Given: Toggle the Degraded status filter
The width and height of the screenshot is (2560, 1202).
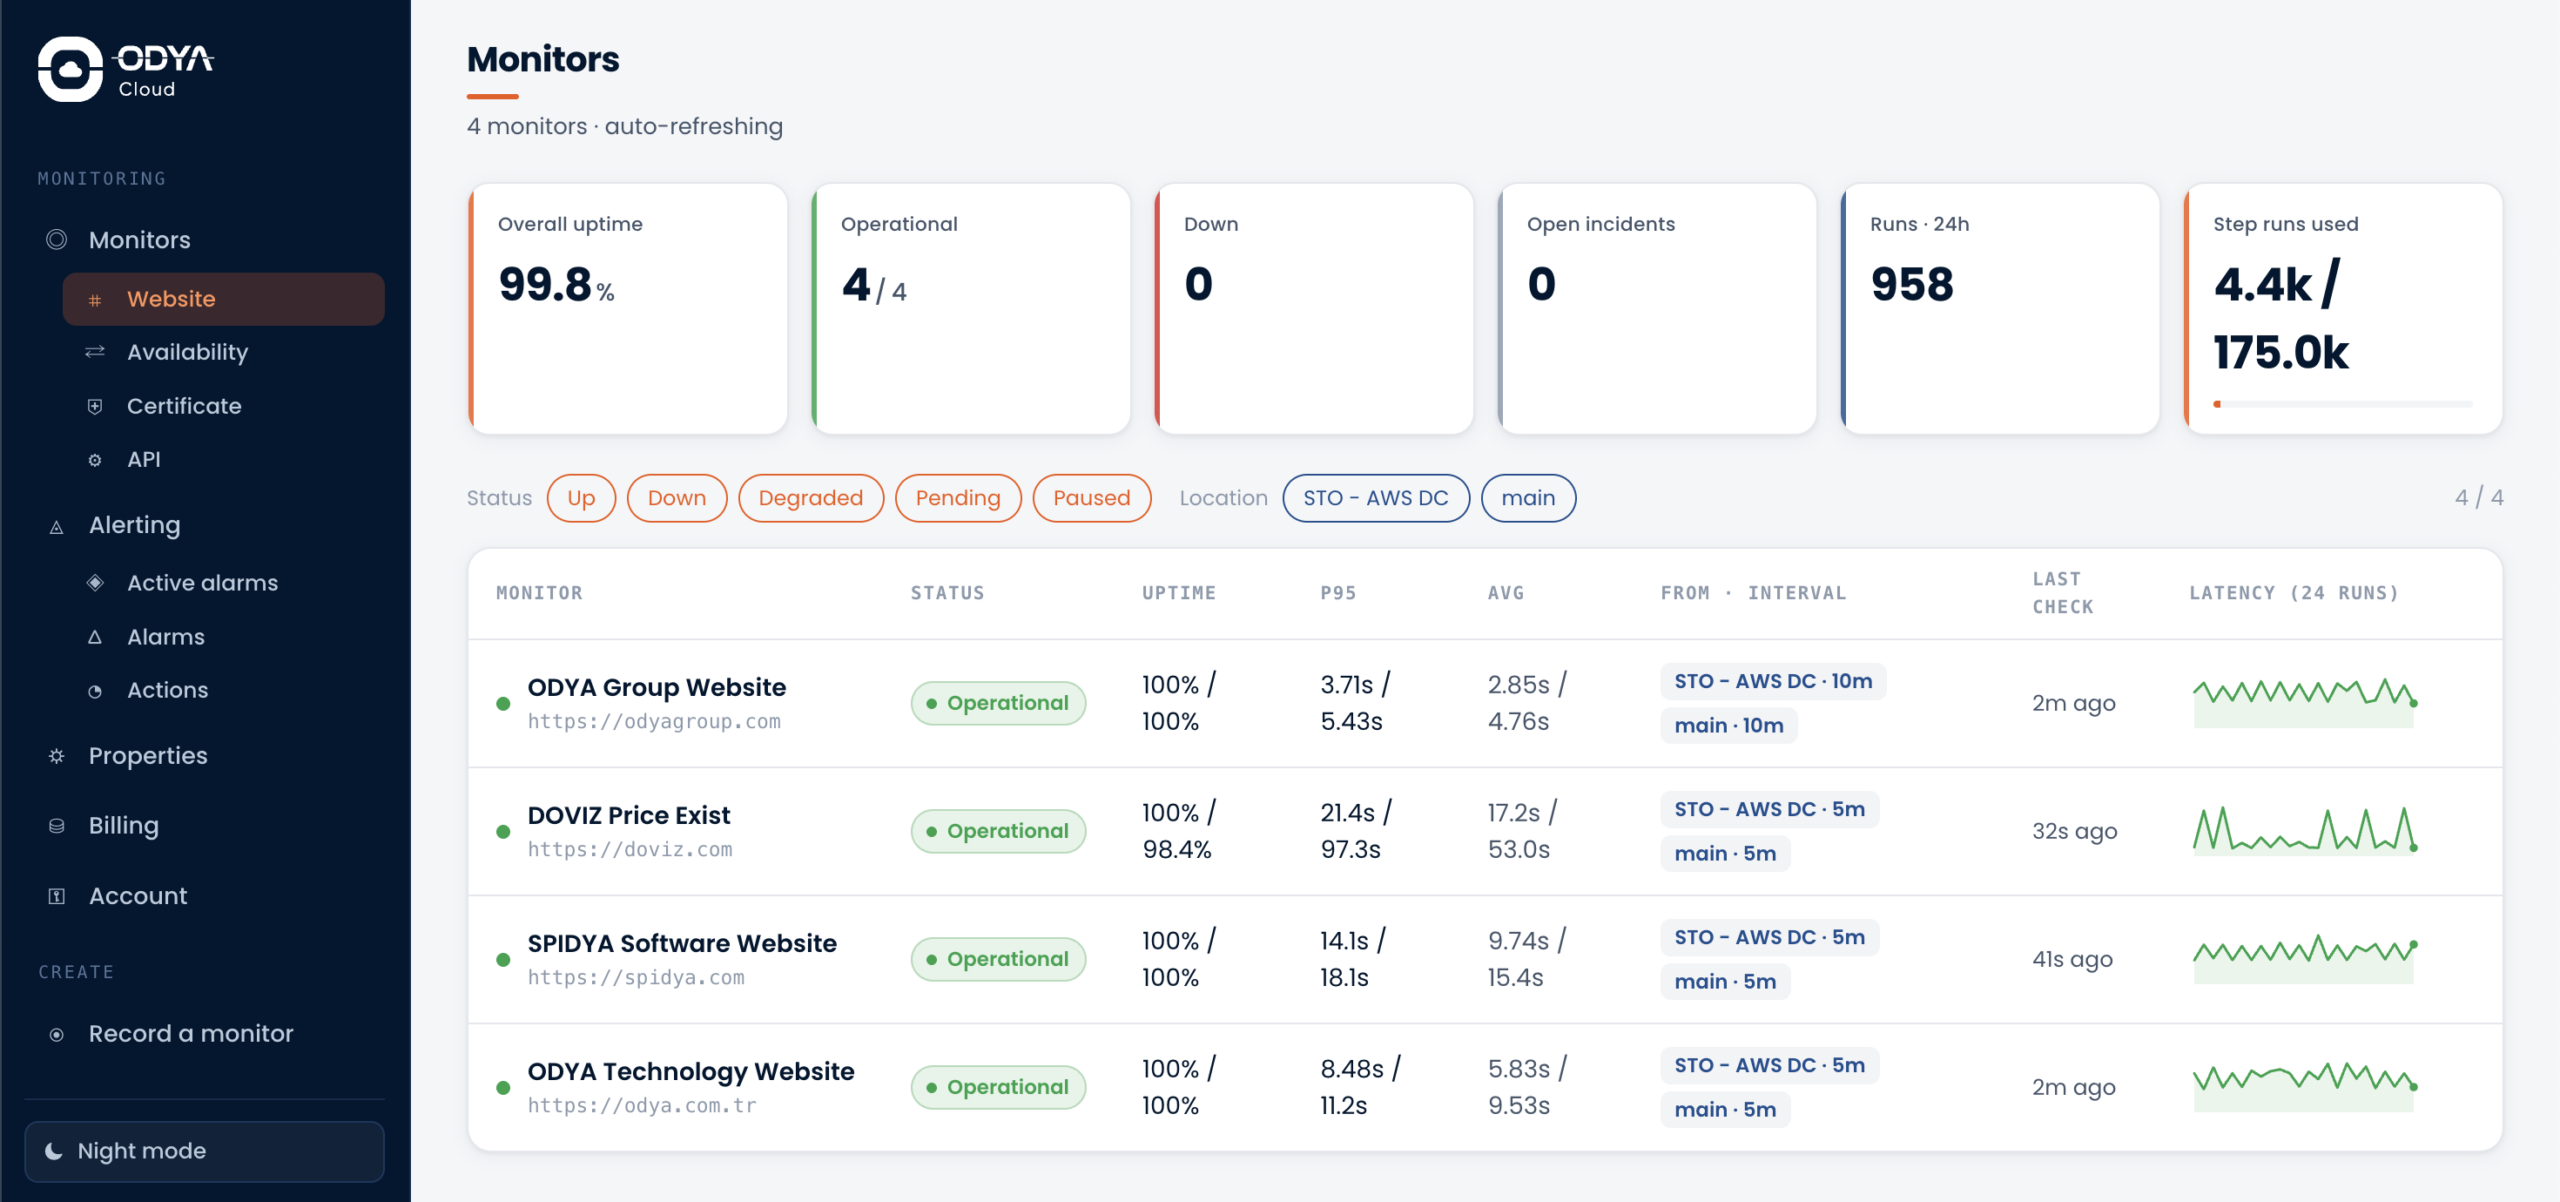Looking at the screenshot, I should (811, 498).
